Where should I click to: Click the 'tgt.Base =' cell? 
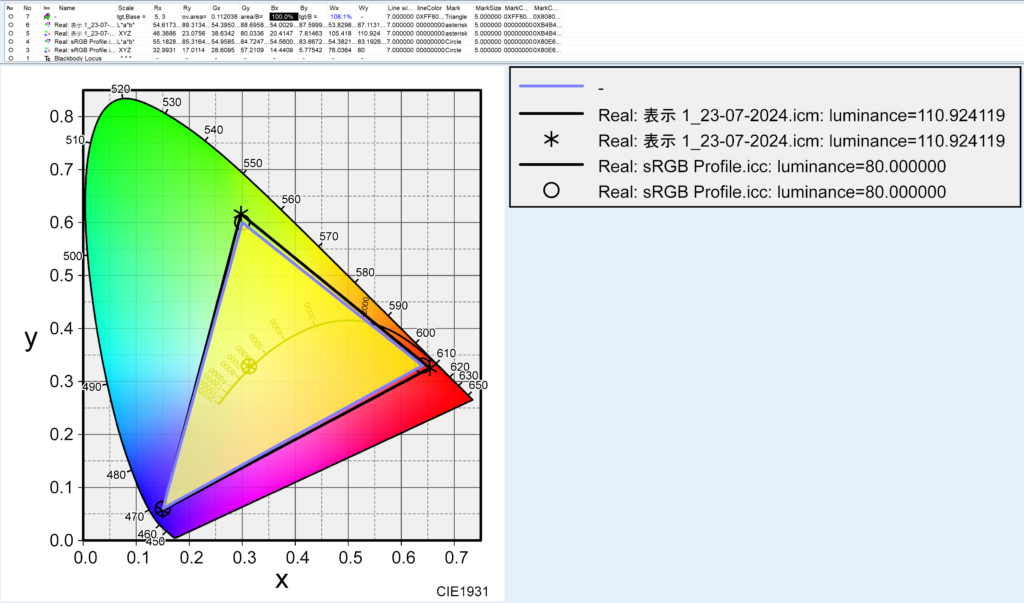pyautogui.click(x=131, y=16)
